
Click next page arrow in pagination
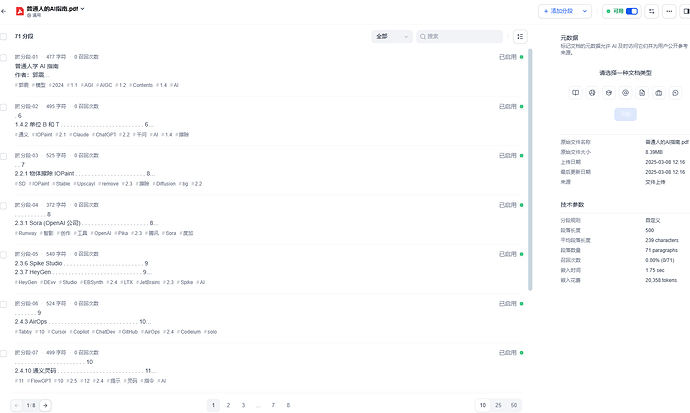(x=45, y=405)
